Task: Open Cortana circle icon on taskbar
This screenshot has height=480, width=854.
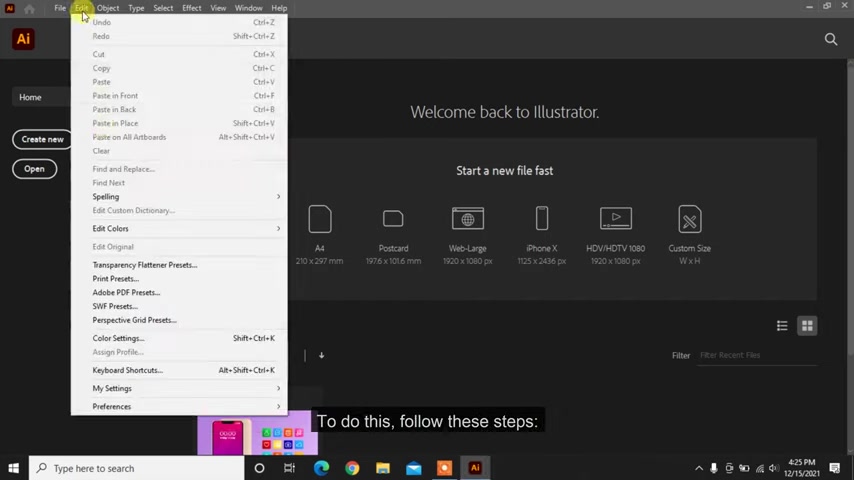Action: pyautogui.click(x=259, y=468)
